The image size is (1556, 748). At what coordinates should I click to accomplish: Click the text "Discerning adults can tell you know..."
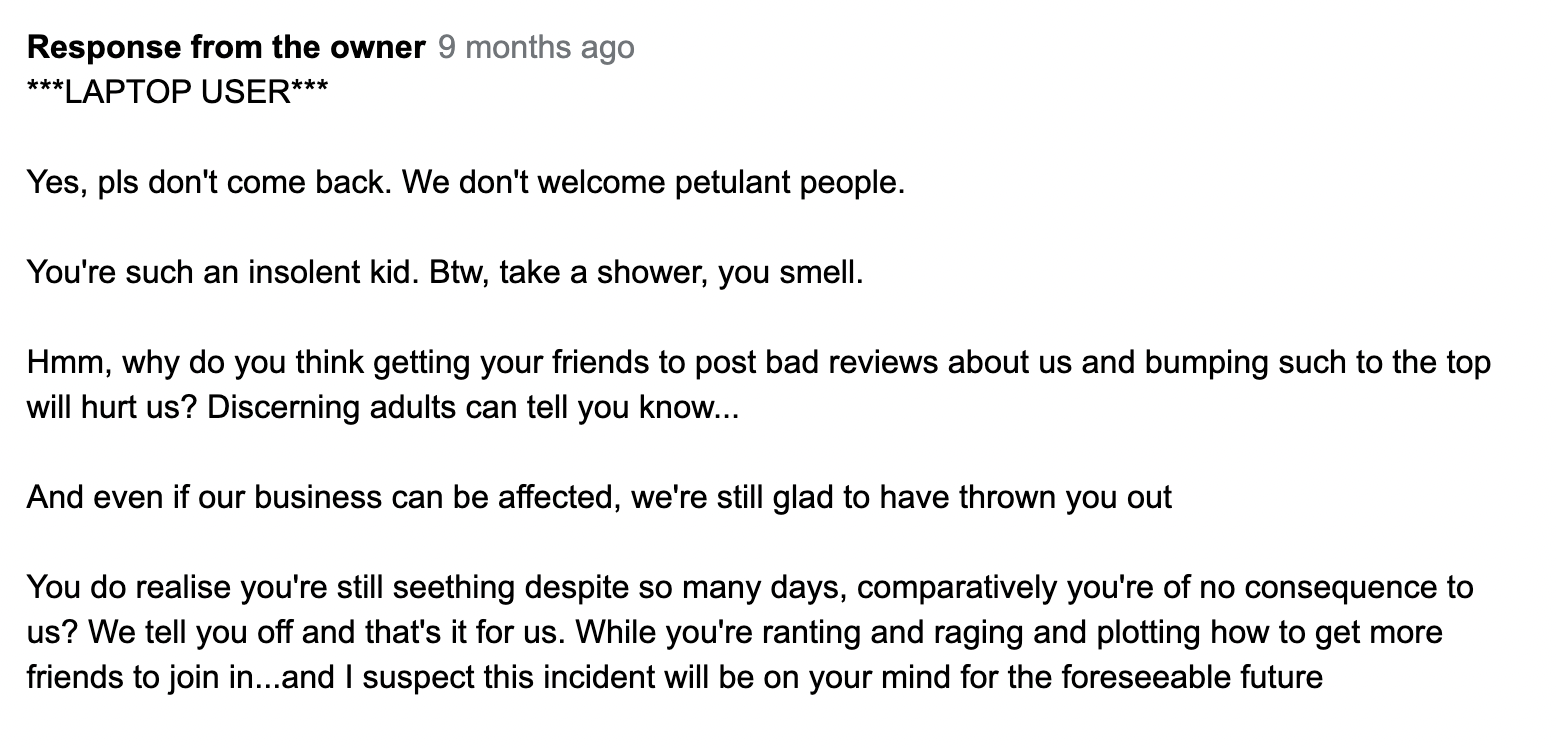(473, 409)
